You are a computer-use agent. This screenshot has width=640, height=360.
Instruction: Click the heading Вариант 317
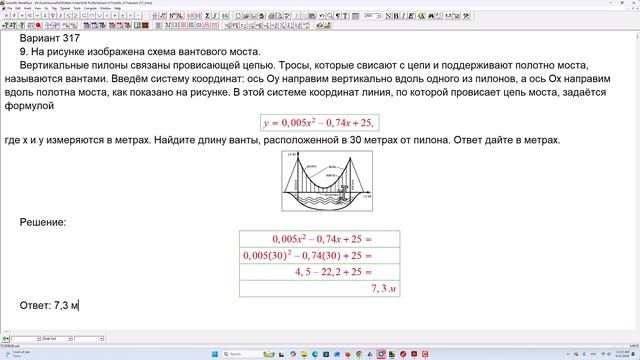[49, 38]
